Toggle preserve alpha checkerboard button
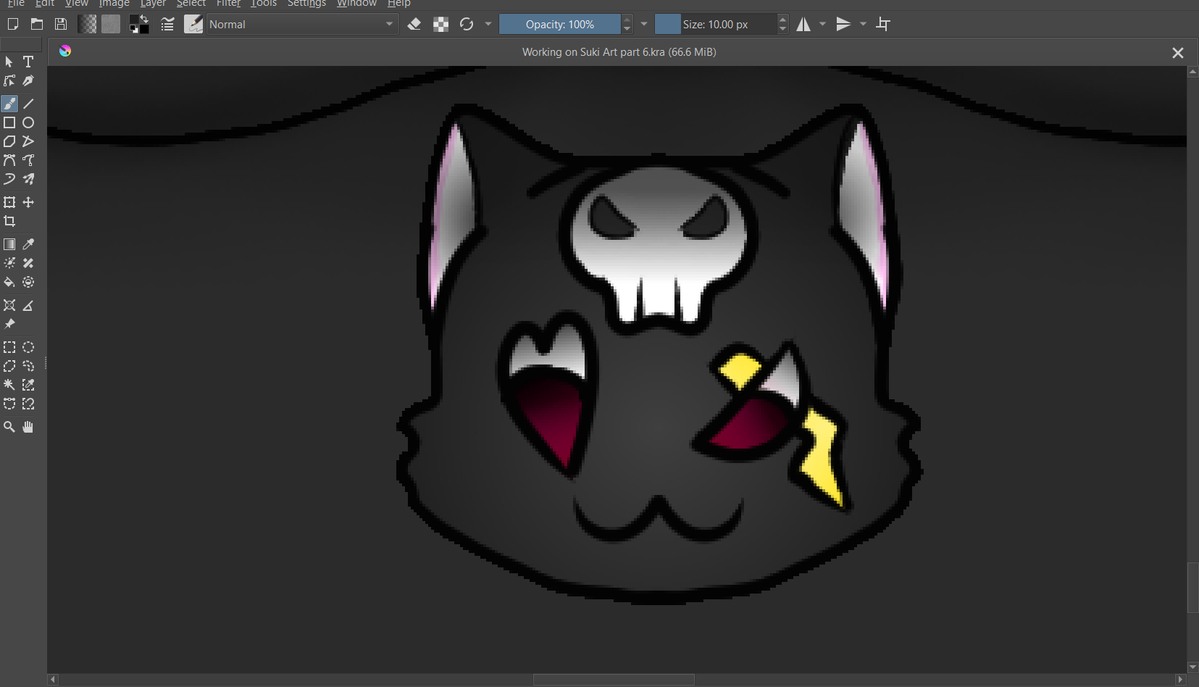The height and width of the screenshot is (687, 1199). (x=441, y=24)
